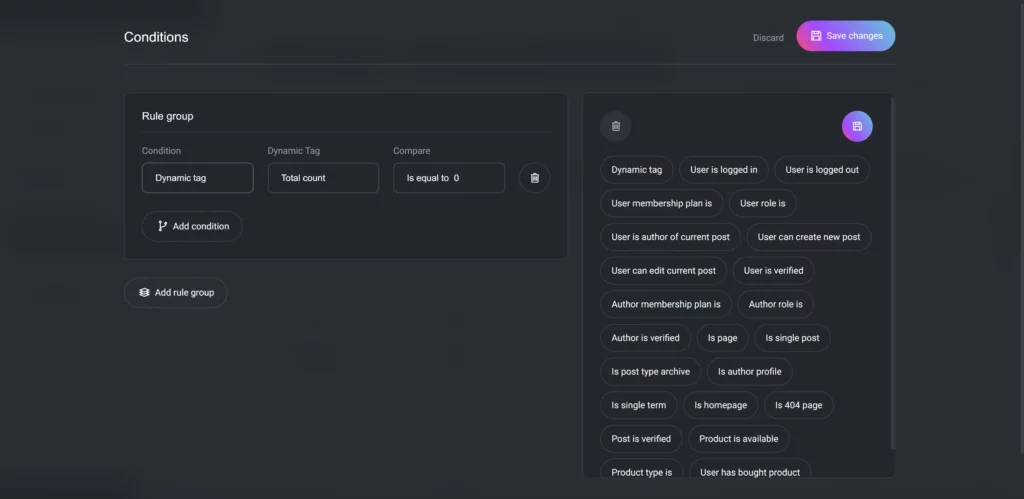Viewport: 1024px width, 499px height.
Task: Pick Product is available condition
Action: click(x=739, y=439)
